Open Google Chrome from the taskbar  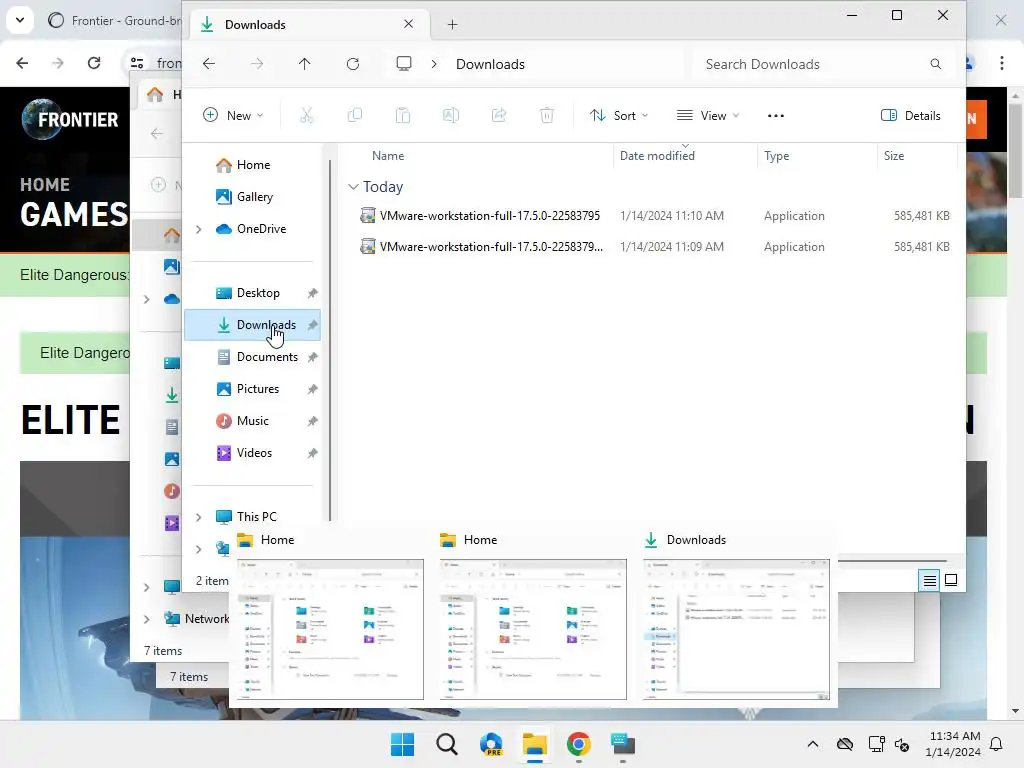click(x=579, y=744)
